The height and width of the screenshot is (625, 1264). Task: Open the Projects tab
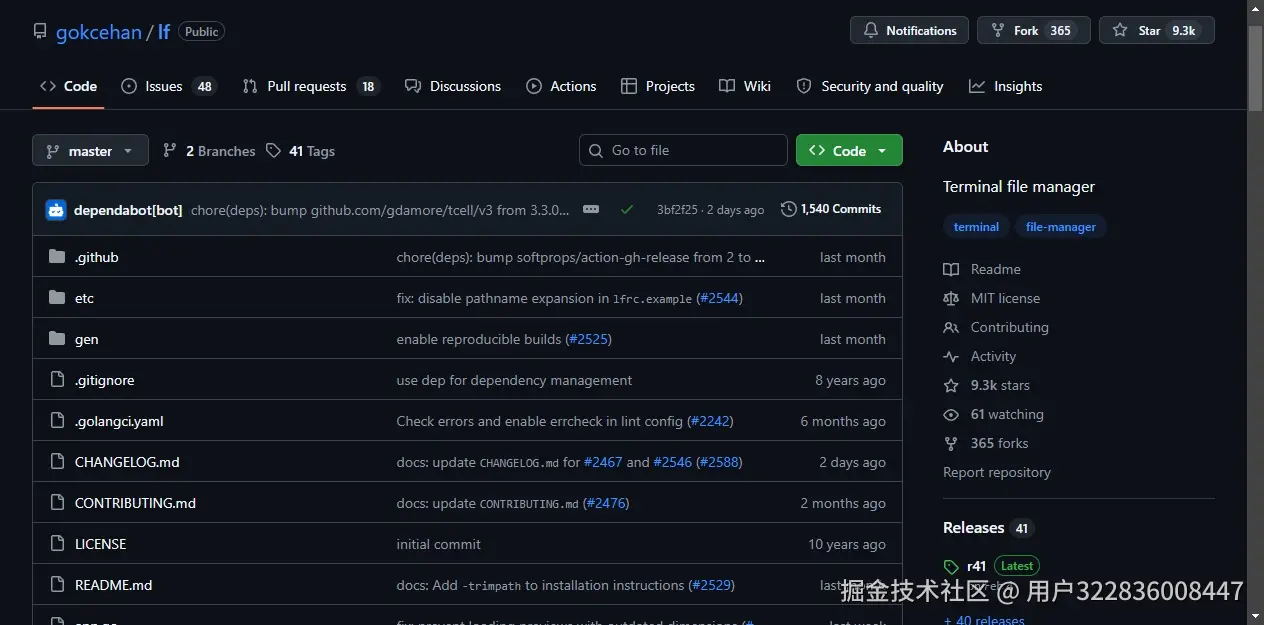(x=657, y=86)
